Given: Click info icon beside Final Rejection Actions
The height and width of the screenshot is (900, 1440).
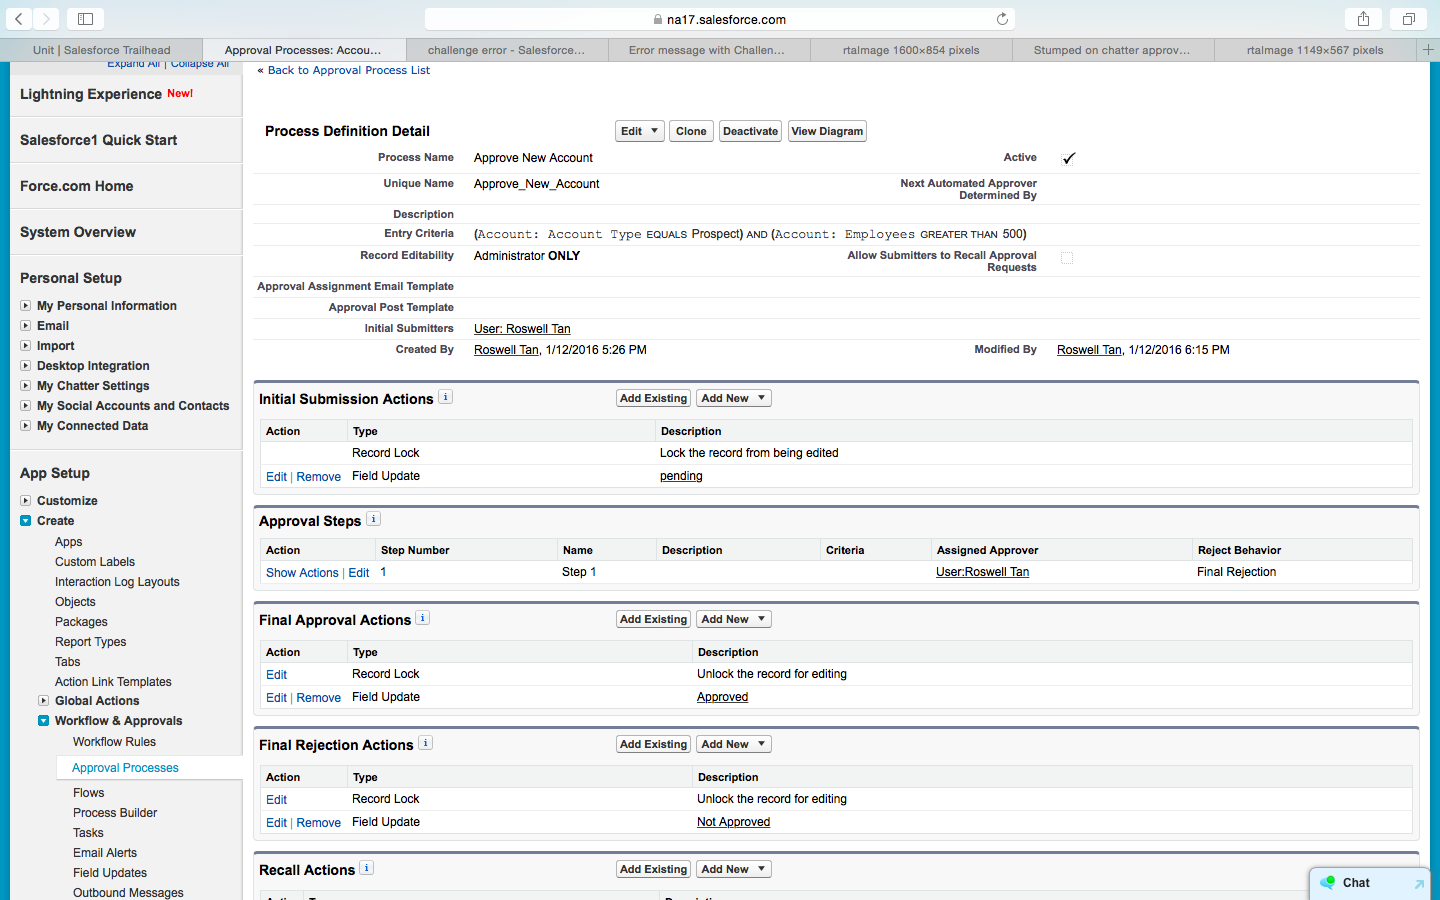Looking at the screenshot, I should tap(425, 743).
